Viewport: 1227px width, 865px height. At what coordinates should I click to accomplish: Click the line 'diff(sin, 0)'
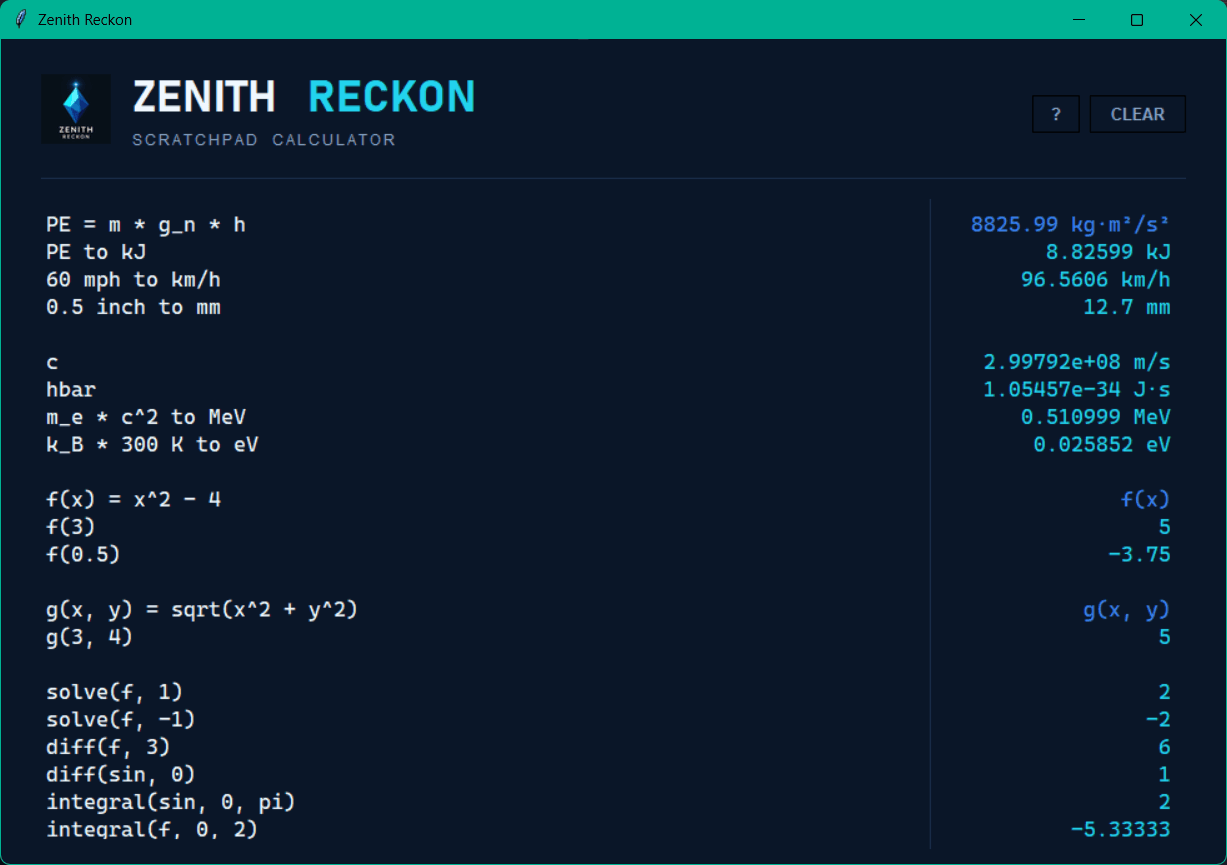click(121, 774)
